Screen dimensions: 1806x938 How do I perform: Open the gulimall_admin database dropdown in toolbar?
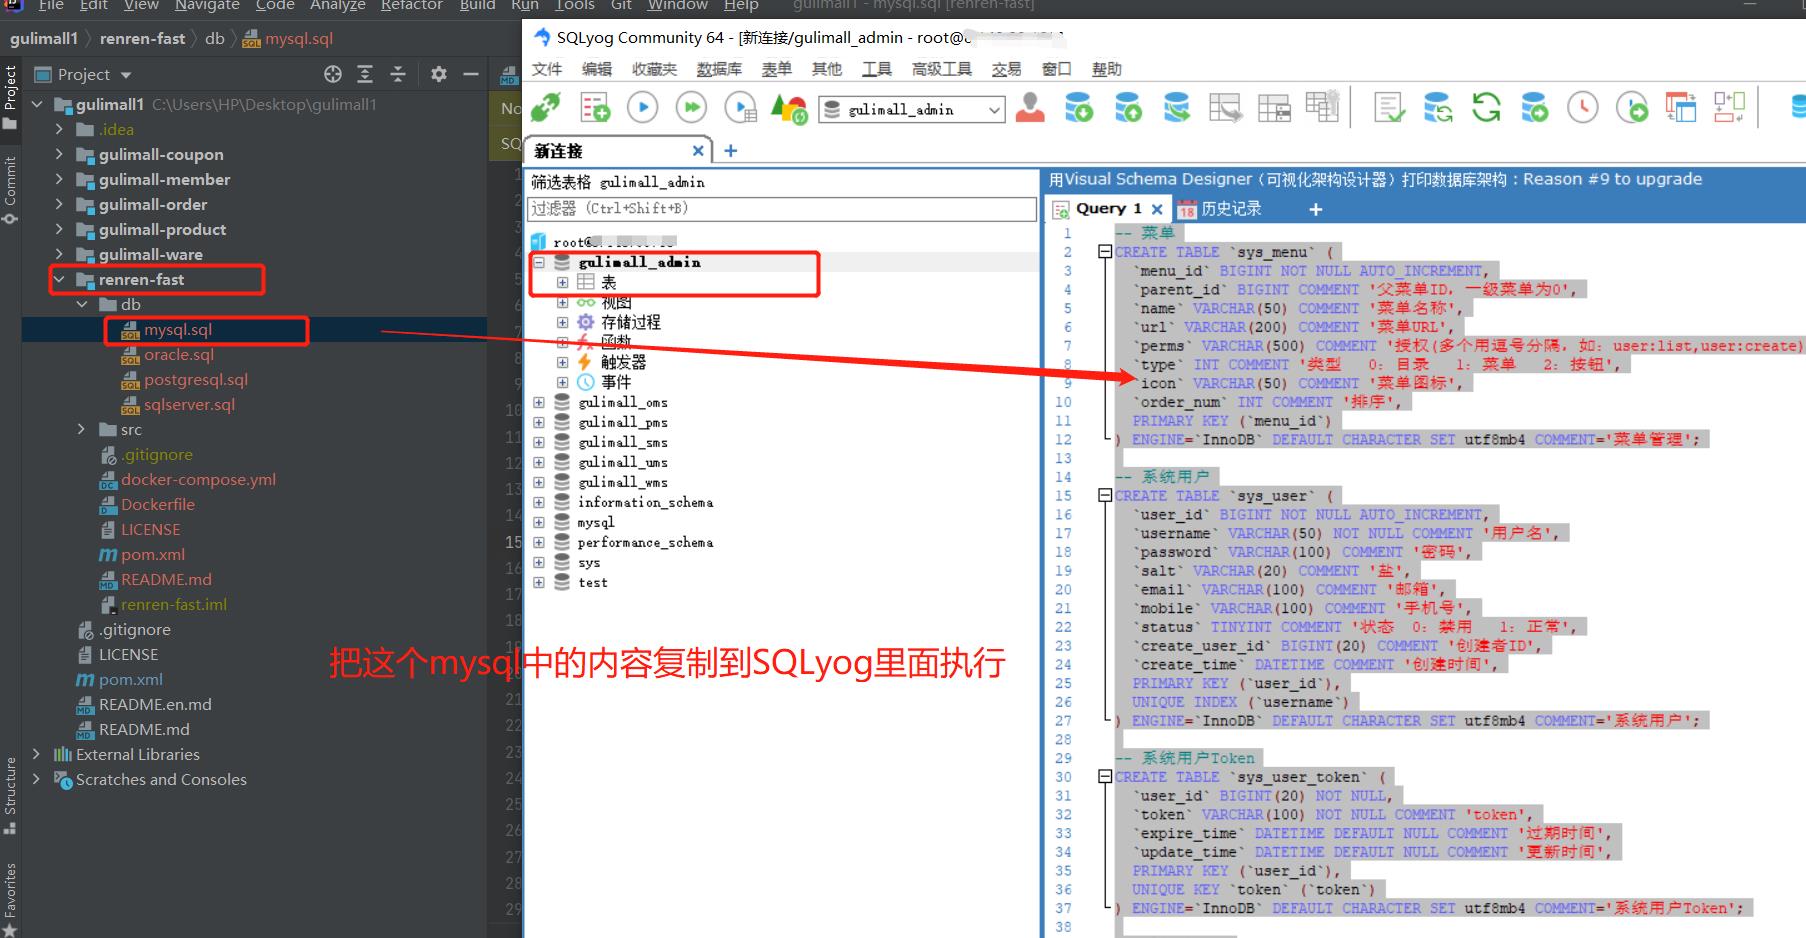[x=994, y=110]
